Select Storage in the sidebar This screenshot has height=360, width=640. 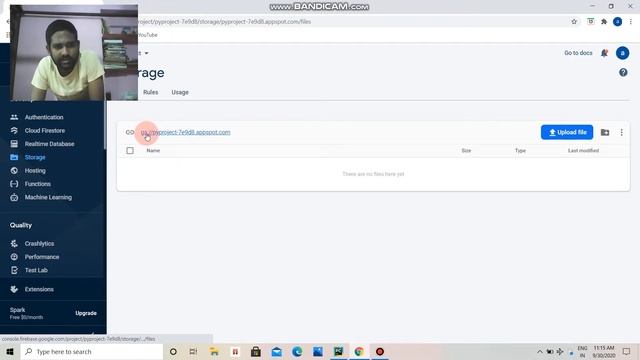coord(35,157)
